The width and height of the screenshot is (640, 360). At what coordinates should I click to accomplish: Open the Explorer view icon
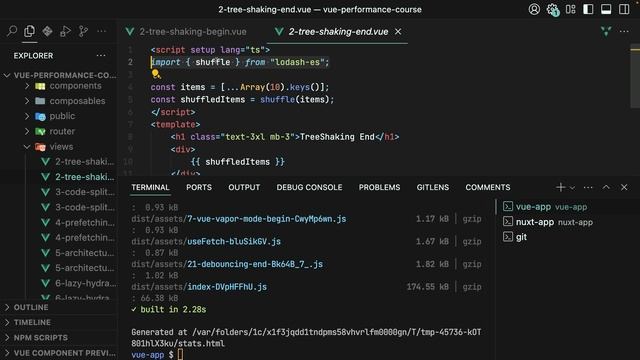click(29, 31)
